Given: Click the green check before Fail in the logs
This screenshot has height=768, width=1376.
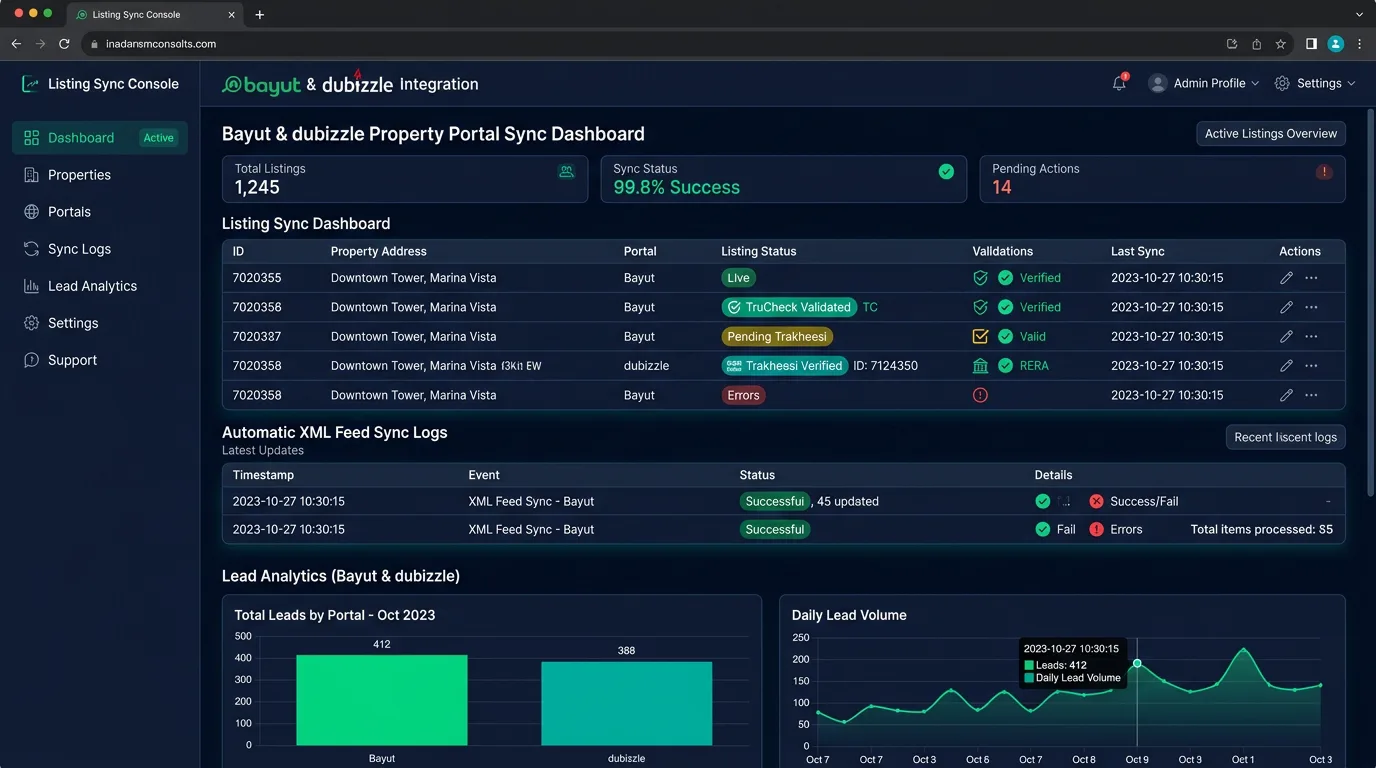Looking at the screenshot, I should (x=1043, y=529).
